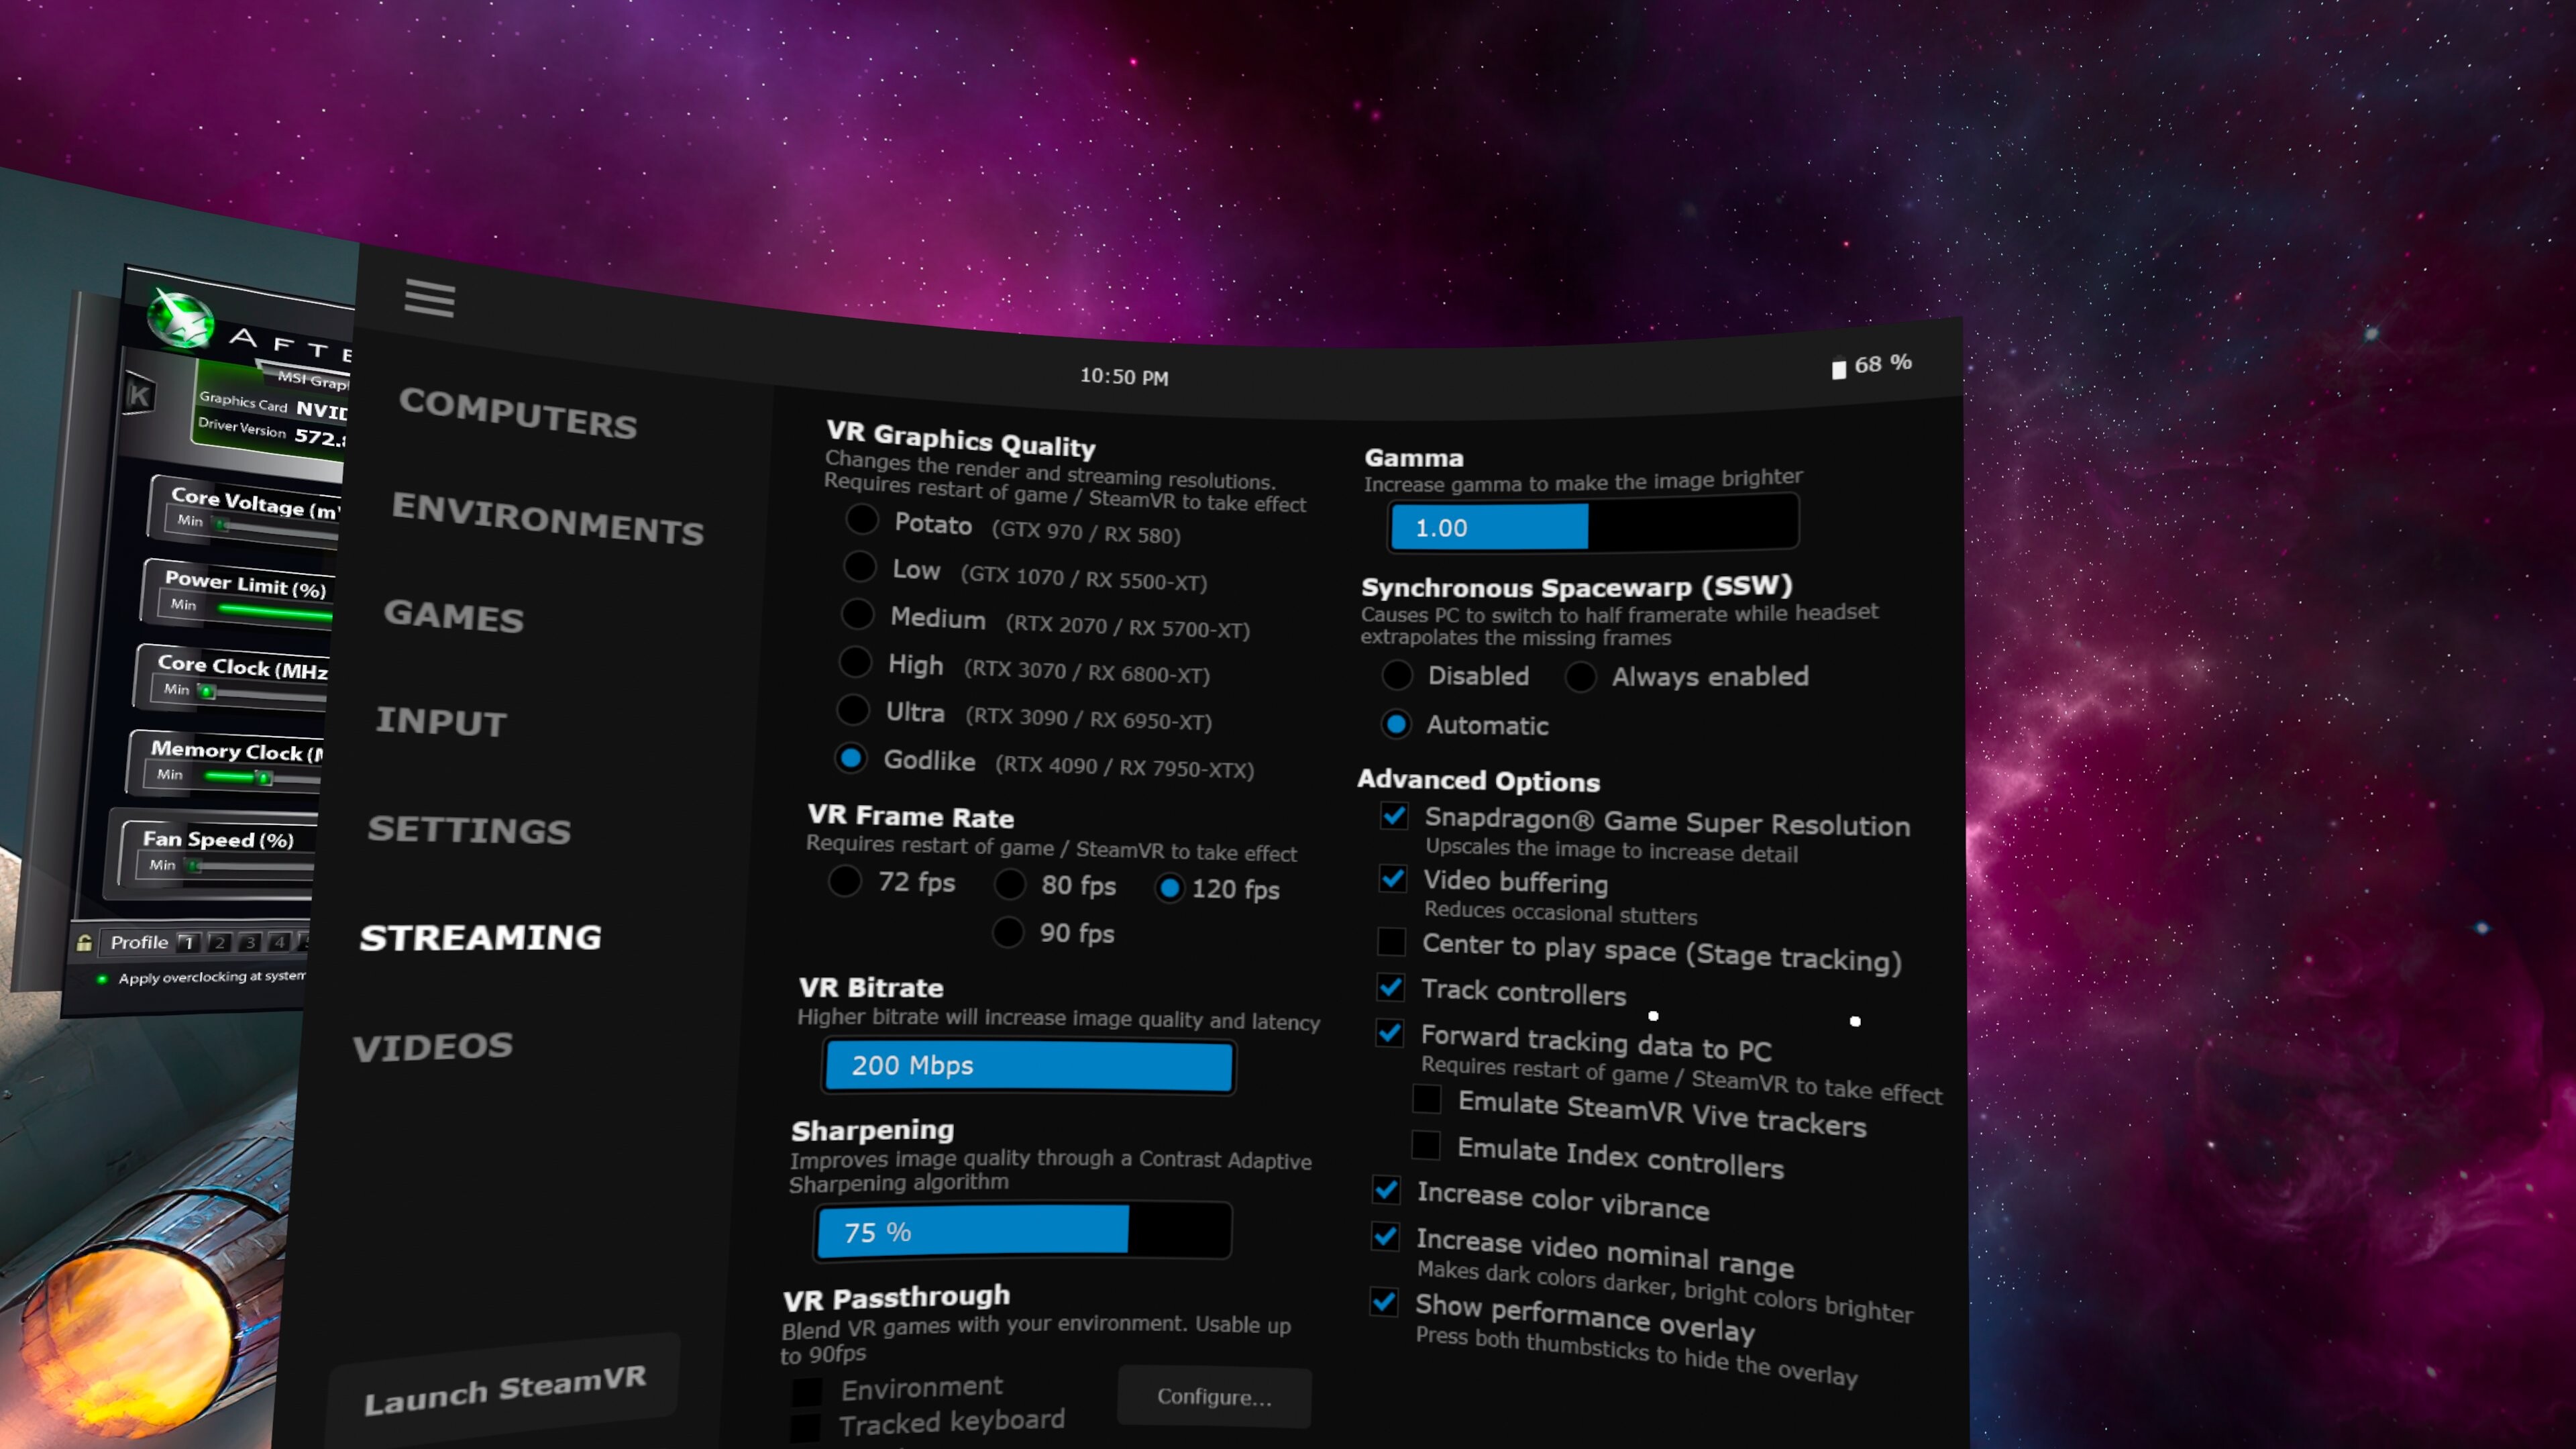Click the Driver Version value in Afterburner
This screenshot has width=2576, height=1449.
click(320, 438)
